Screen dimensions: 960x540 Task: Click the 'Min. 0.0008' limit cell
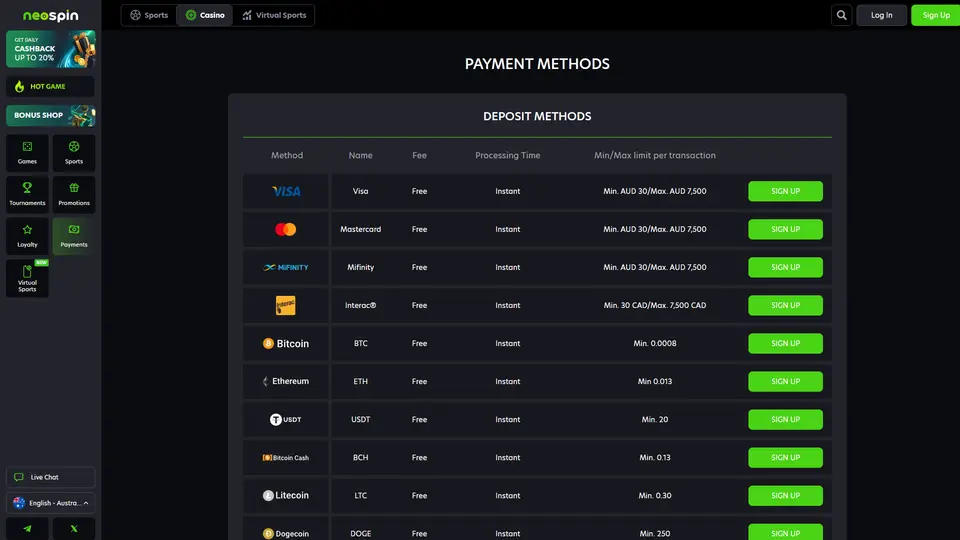point(654,343)
